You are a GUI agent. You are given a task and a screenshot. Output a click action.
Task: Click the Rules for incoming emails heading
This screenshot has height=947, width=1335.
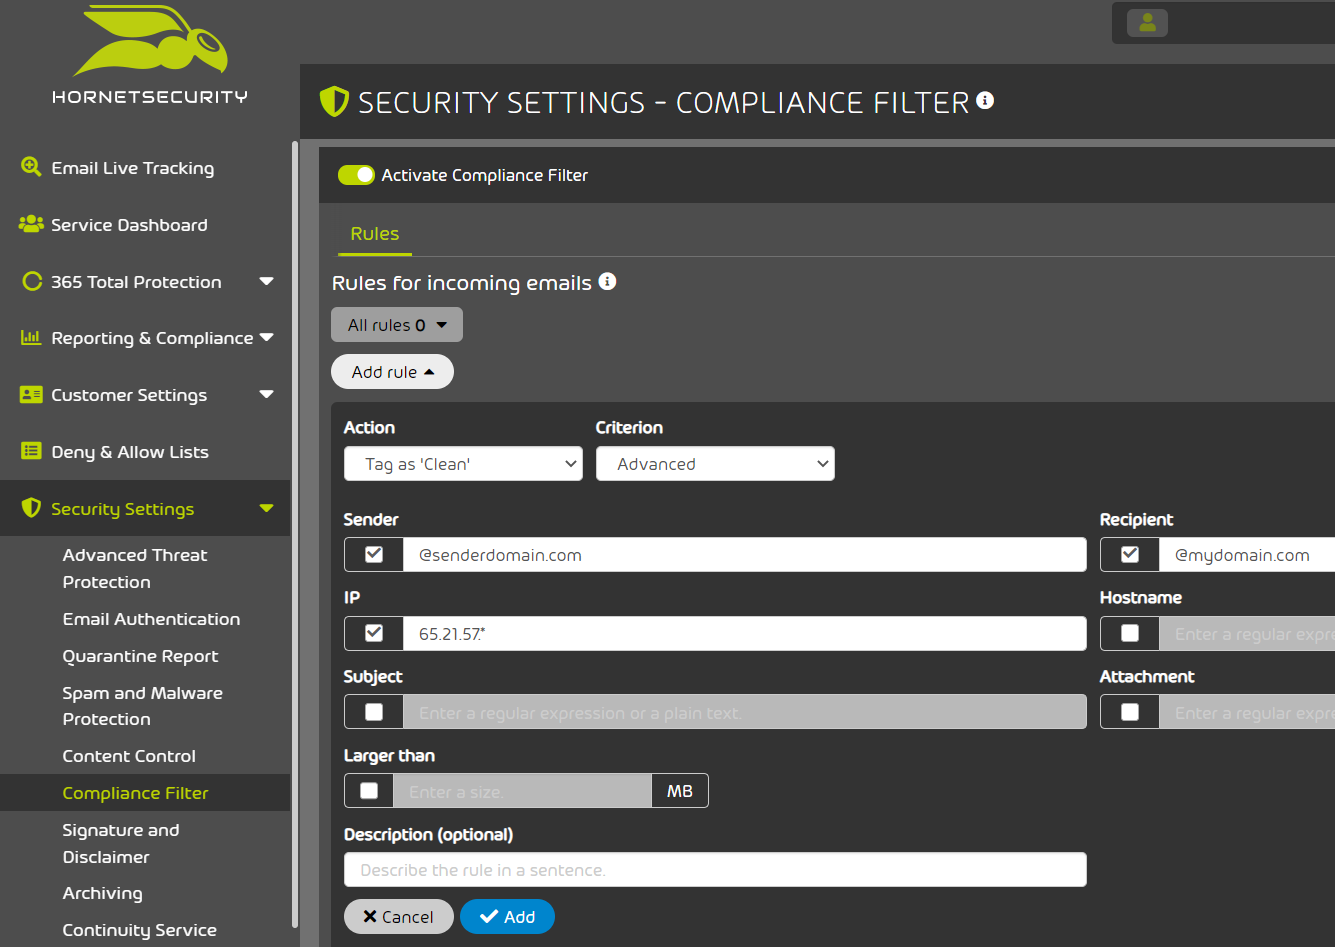(461, 283)
